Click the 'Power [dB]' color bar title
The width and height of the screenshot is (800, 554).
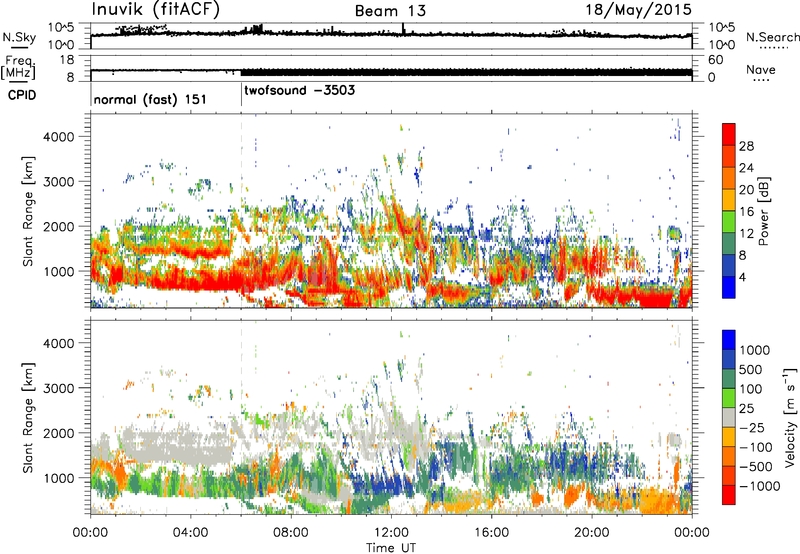pos(763,211)
